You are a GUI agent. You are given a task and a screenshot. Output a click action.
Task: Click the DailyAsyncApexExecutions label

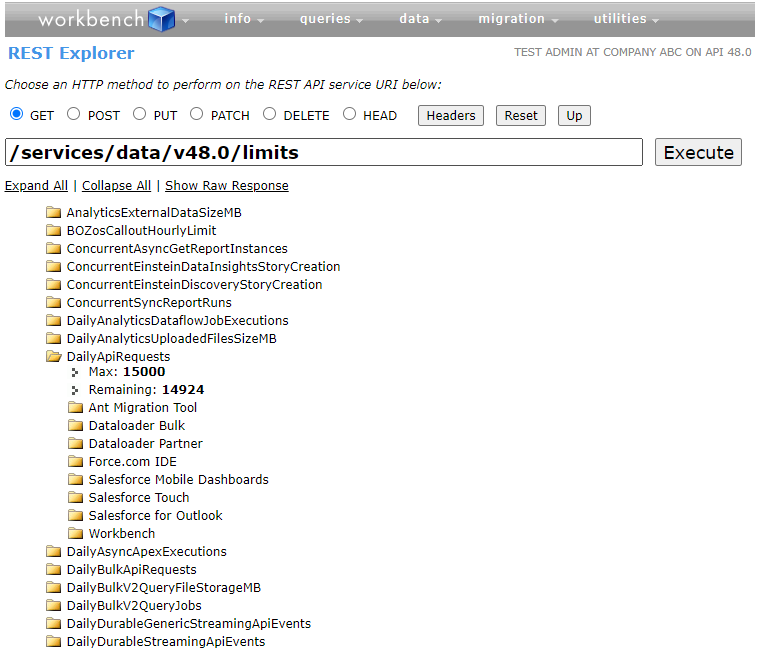click(146, 551)
